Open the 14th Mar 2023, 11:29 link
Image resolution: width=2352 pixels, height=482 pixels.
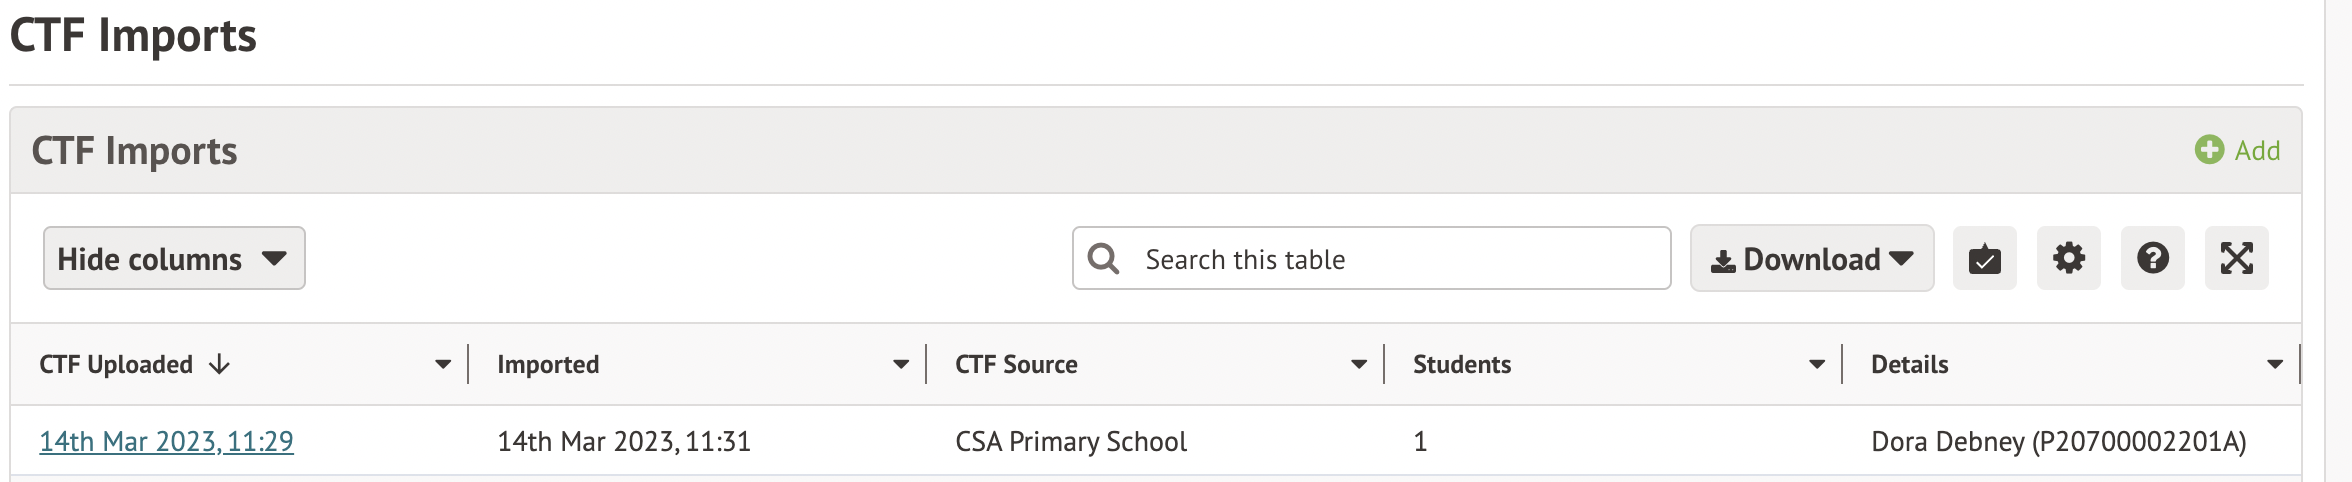click(166, 442)
